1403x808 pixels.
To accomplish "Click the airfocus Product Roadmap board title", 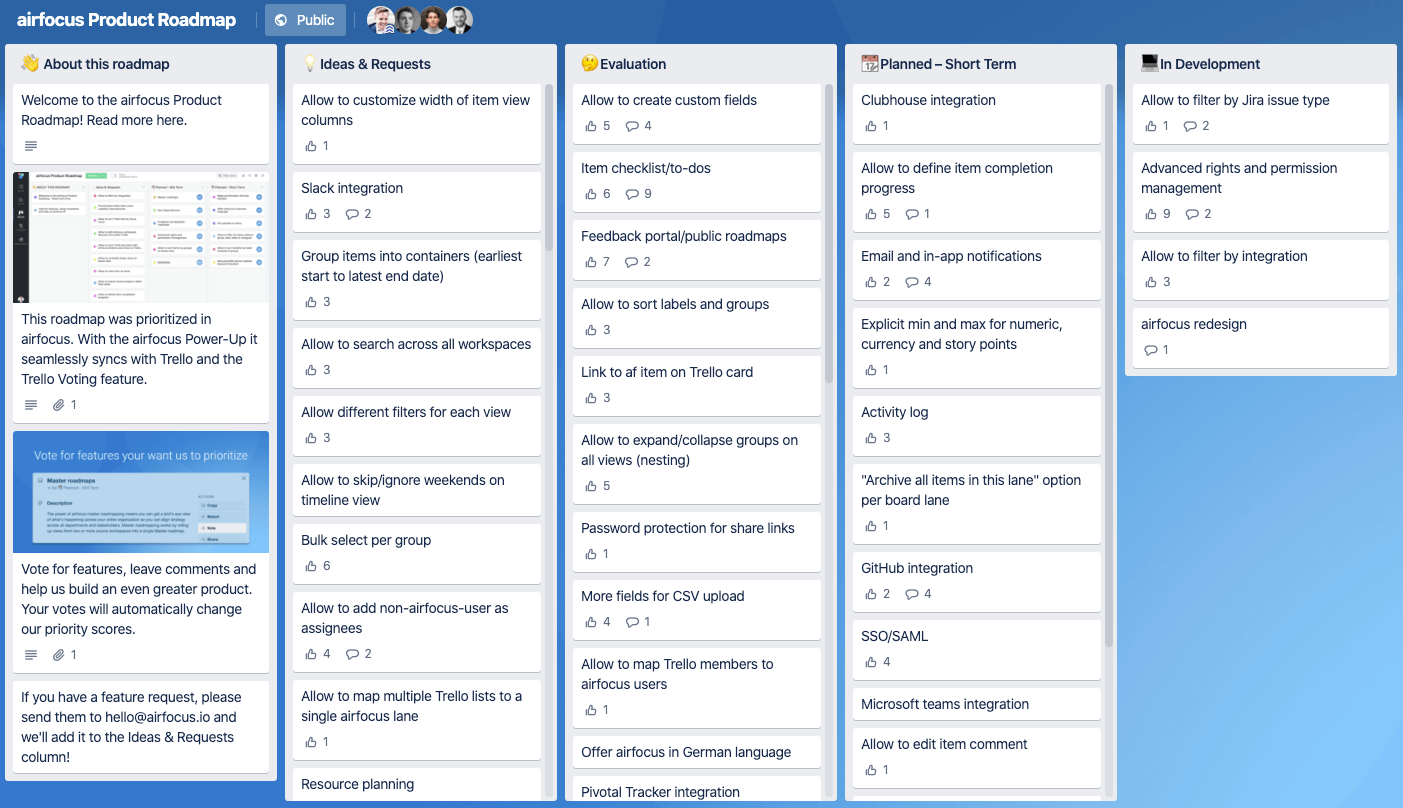I will click(127, 20).
